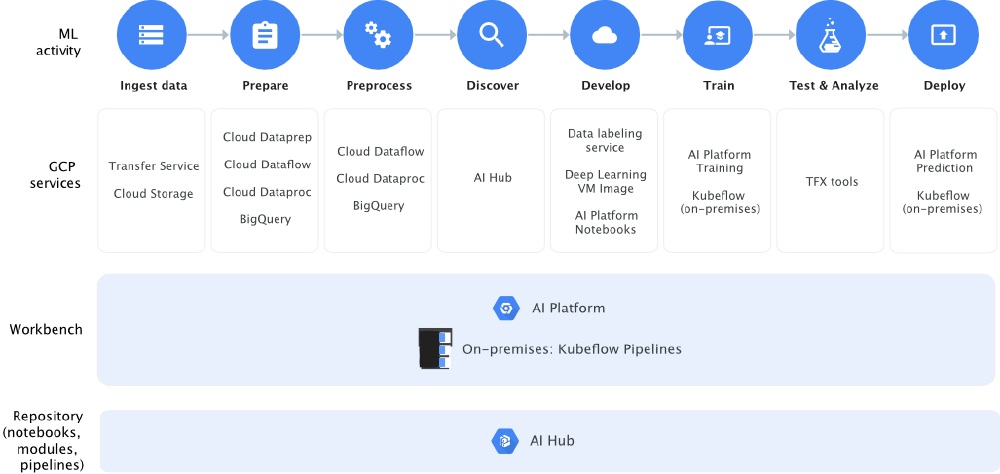Click Kubeflow (on-premises) in Train box

tap(719, 202)
